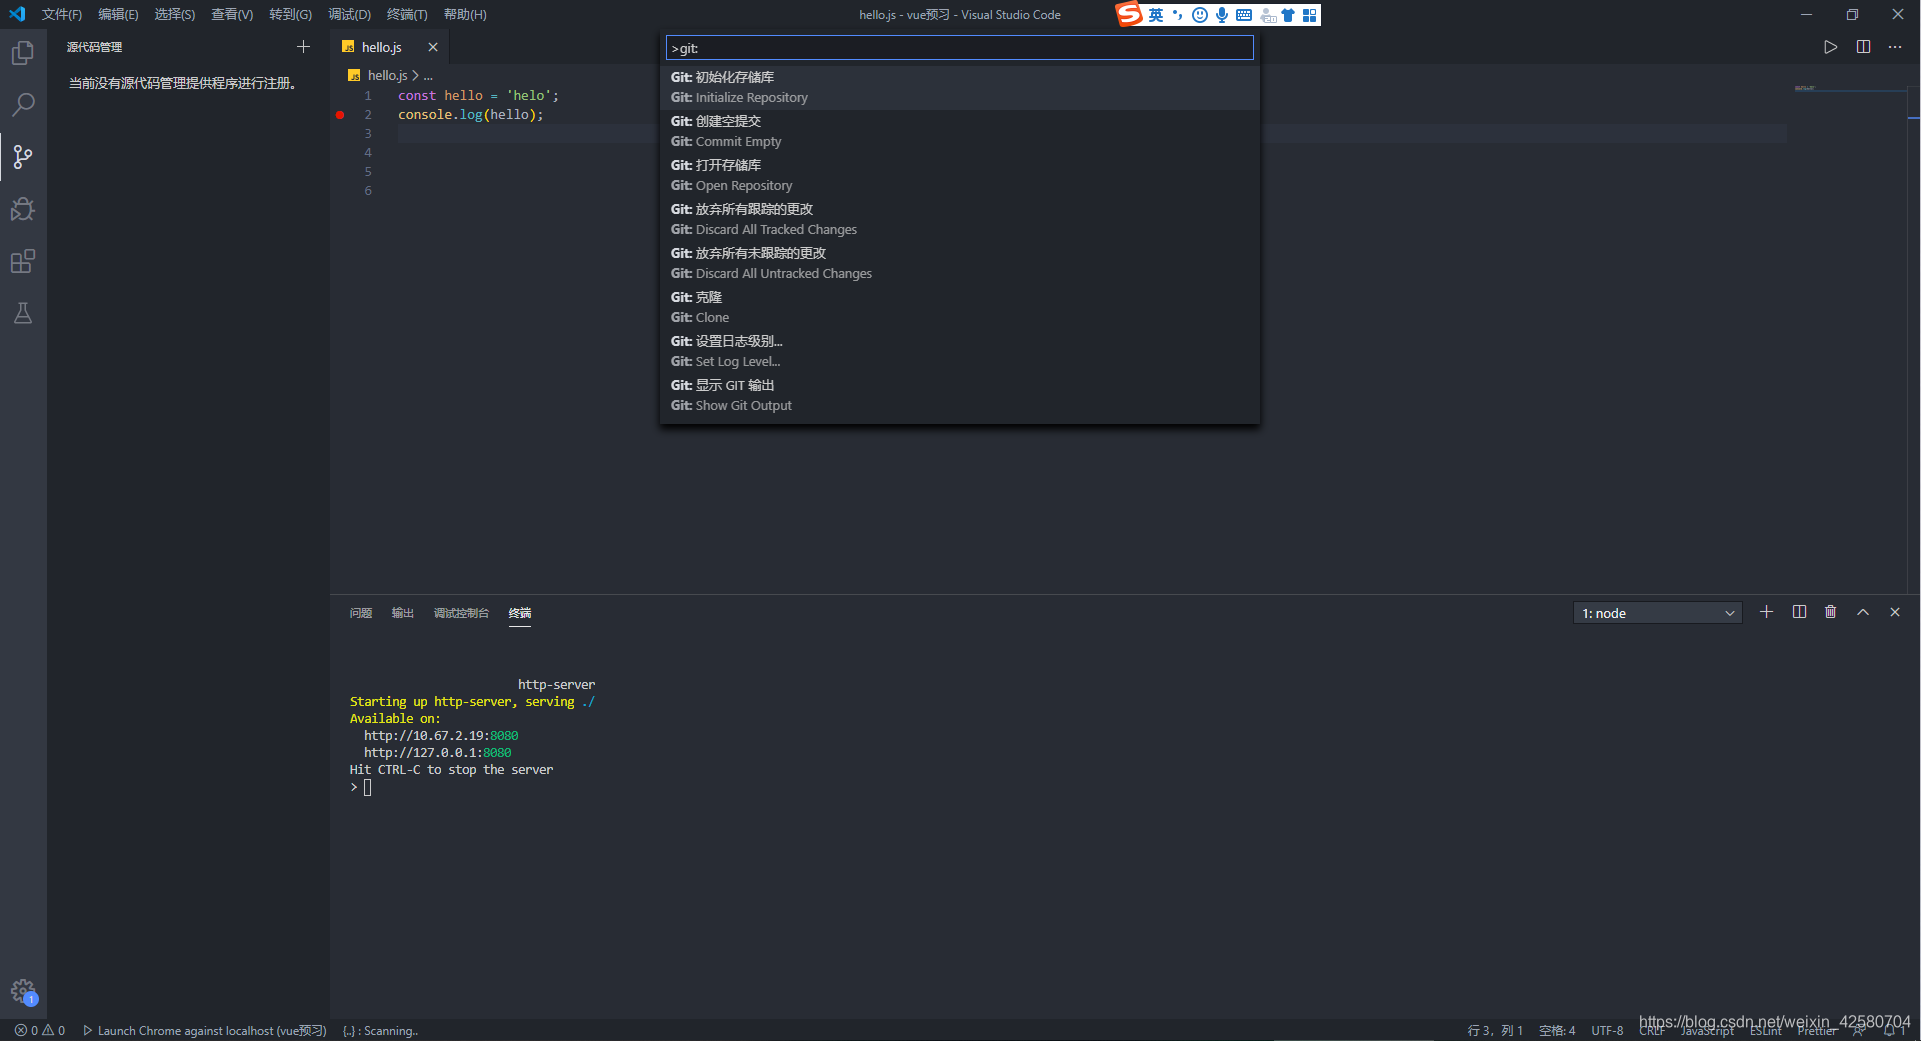This screenshot has height=1041, width=1921.
Task: Run Git: Commit Empty command
Action: [x=959, y=131]
